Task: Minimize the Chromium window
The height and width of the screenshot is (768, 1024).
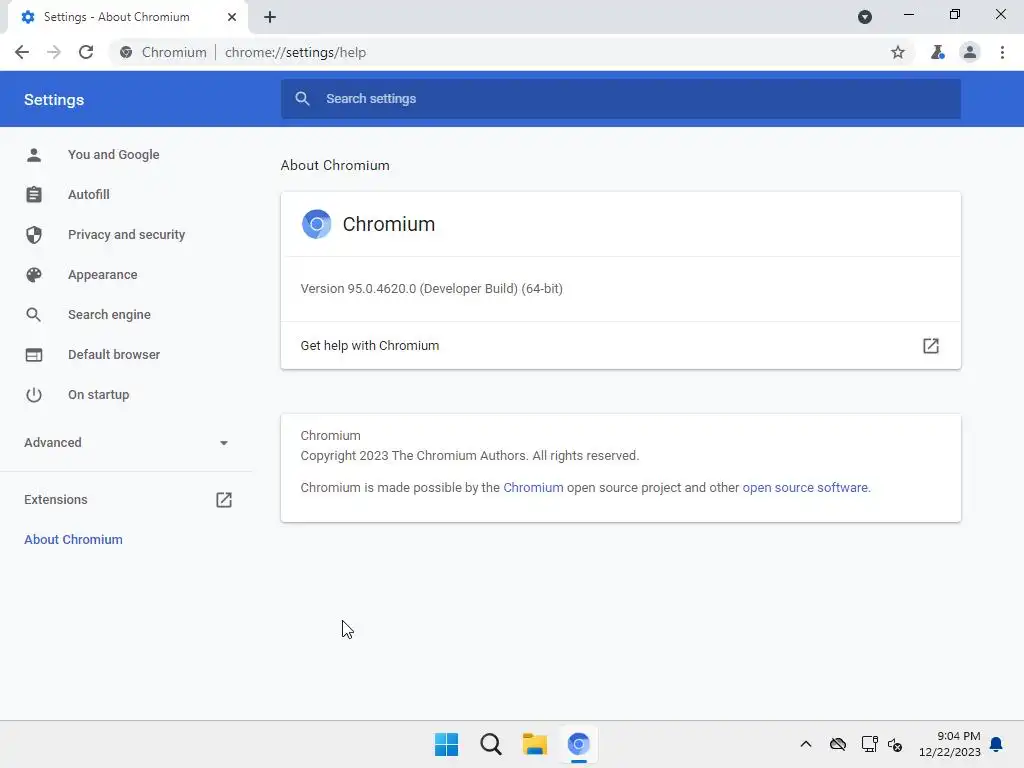Action: click(908, 14)
